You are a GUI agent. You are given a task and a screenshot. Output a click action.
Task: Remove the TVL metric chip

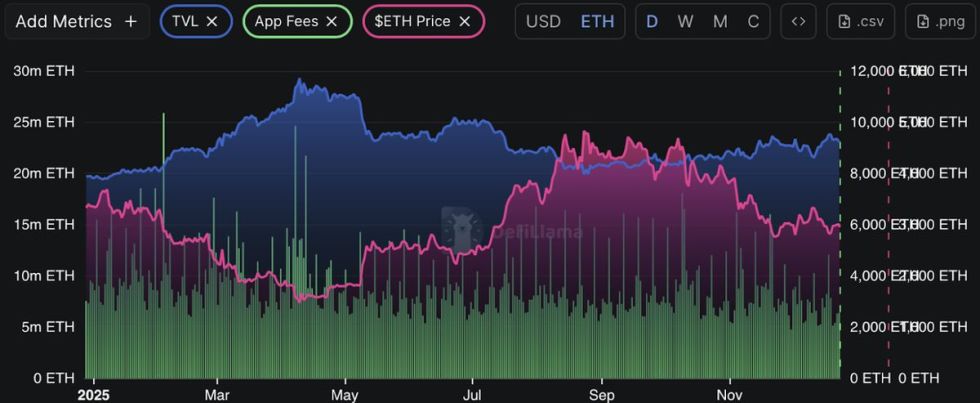(x=212, y=21)
